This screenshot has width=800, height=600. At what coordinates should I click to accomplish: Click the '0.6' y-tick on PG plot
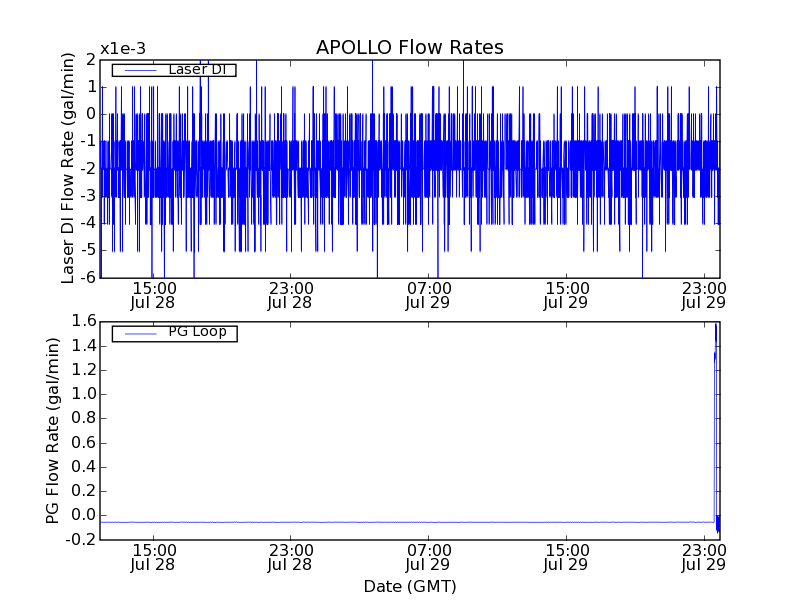click(x=84, y=442)
